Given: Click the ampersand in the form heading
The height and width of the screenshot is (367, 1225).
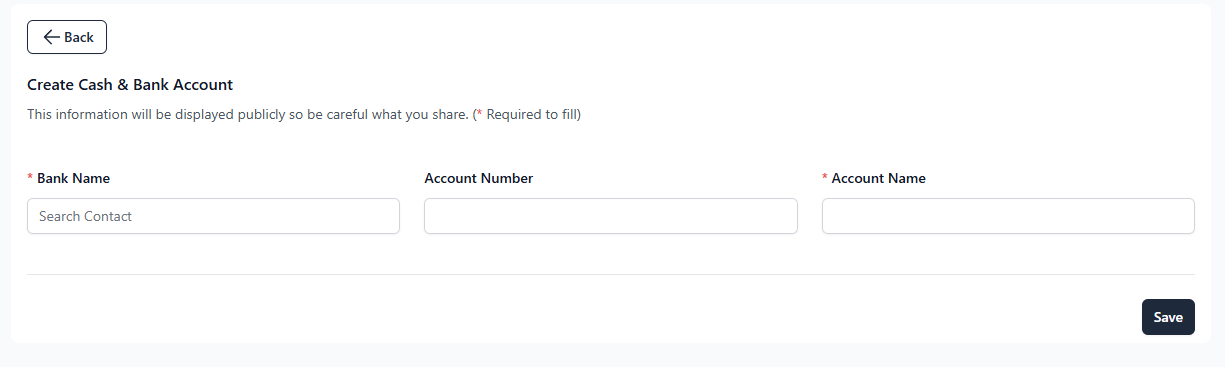Looking at the screenshot, I should point(123,85).
